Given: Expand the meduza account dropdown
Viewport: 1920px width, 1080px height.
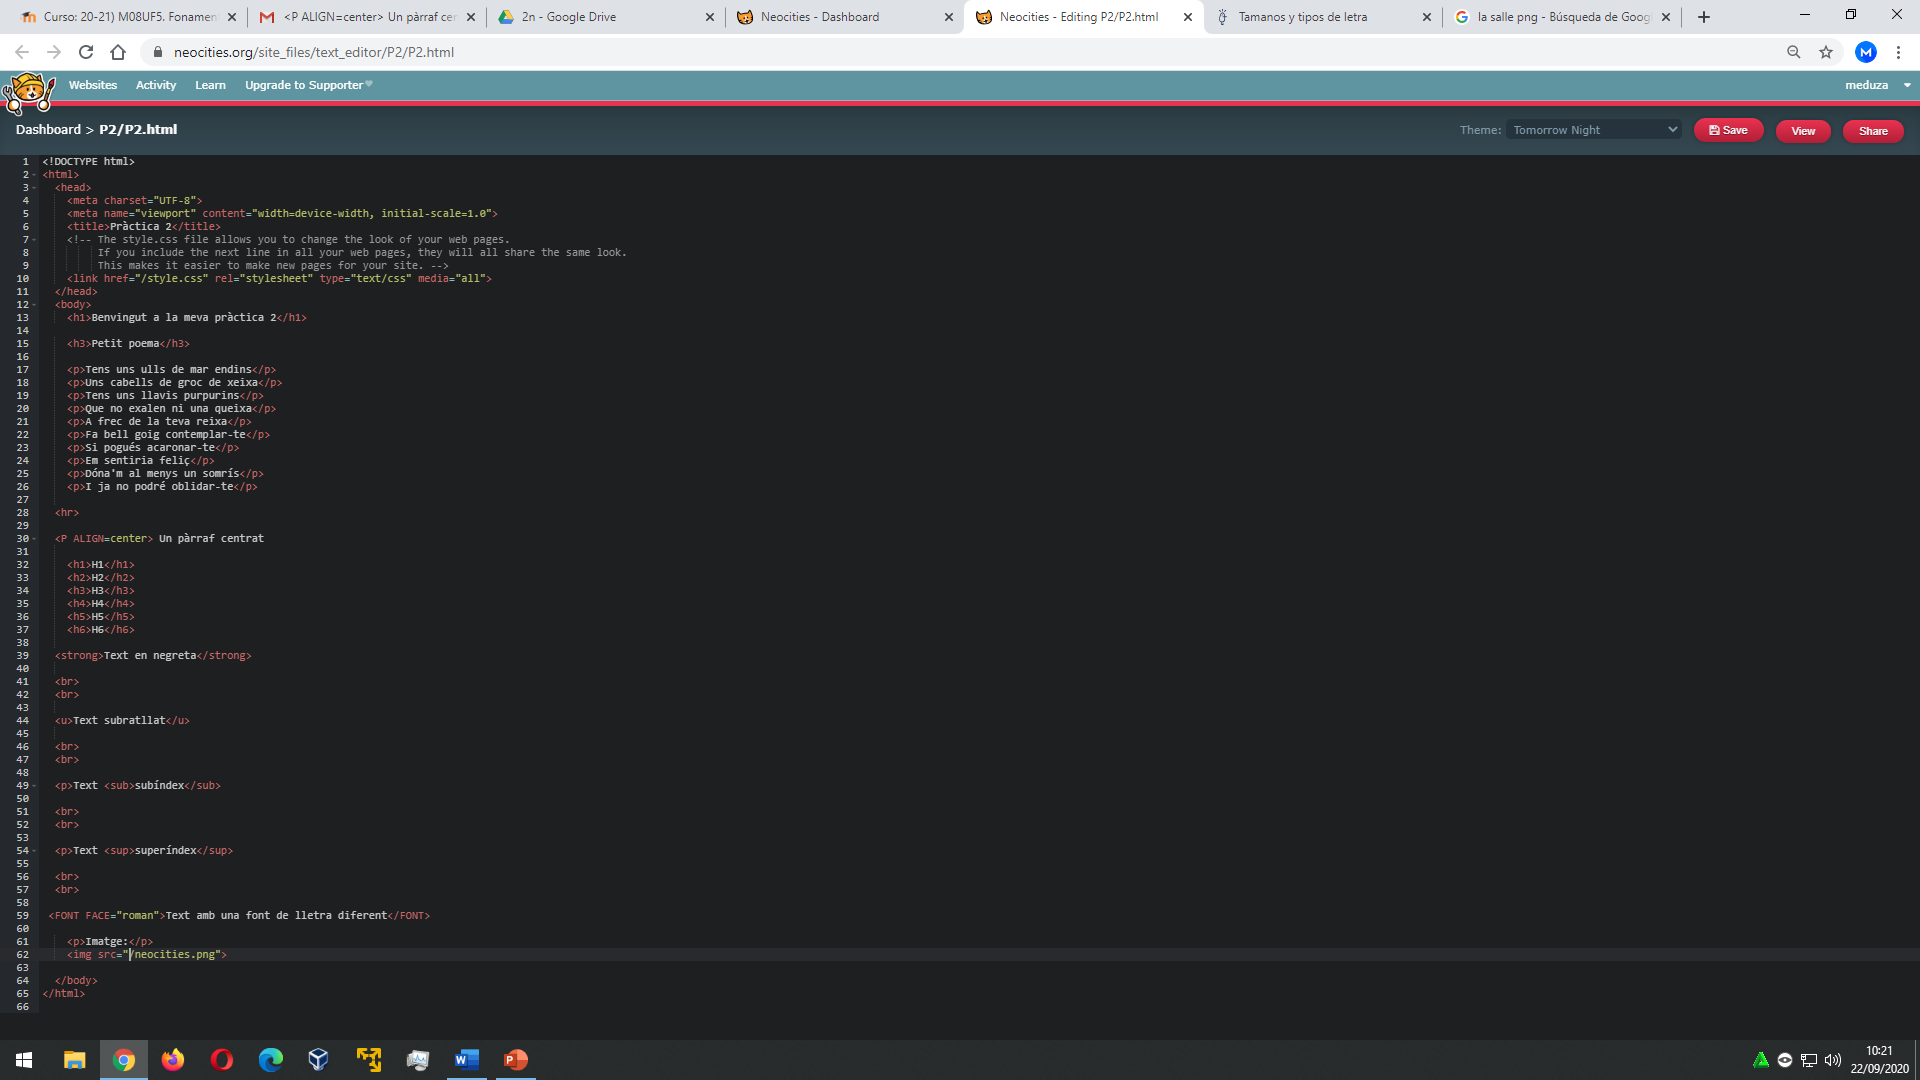Looking at the screenshot, I should point(1877,85).
